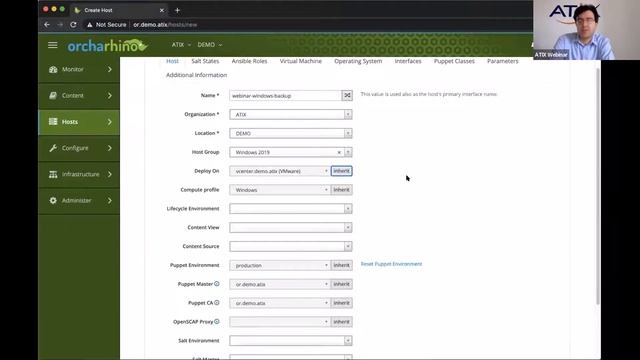Switch to the Salt States tab
The width and height of the screenshot is (640, 360).
click(205, 61)
